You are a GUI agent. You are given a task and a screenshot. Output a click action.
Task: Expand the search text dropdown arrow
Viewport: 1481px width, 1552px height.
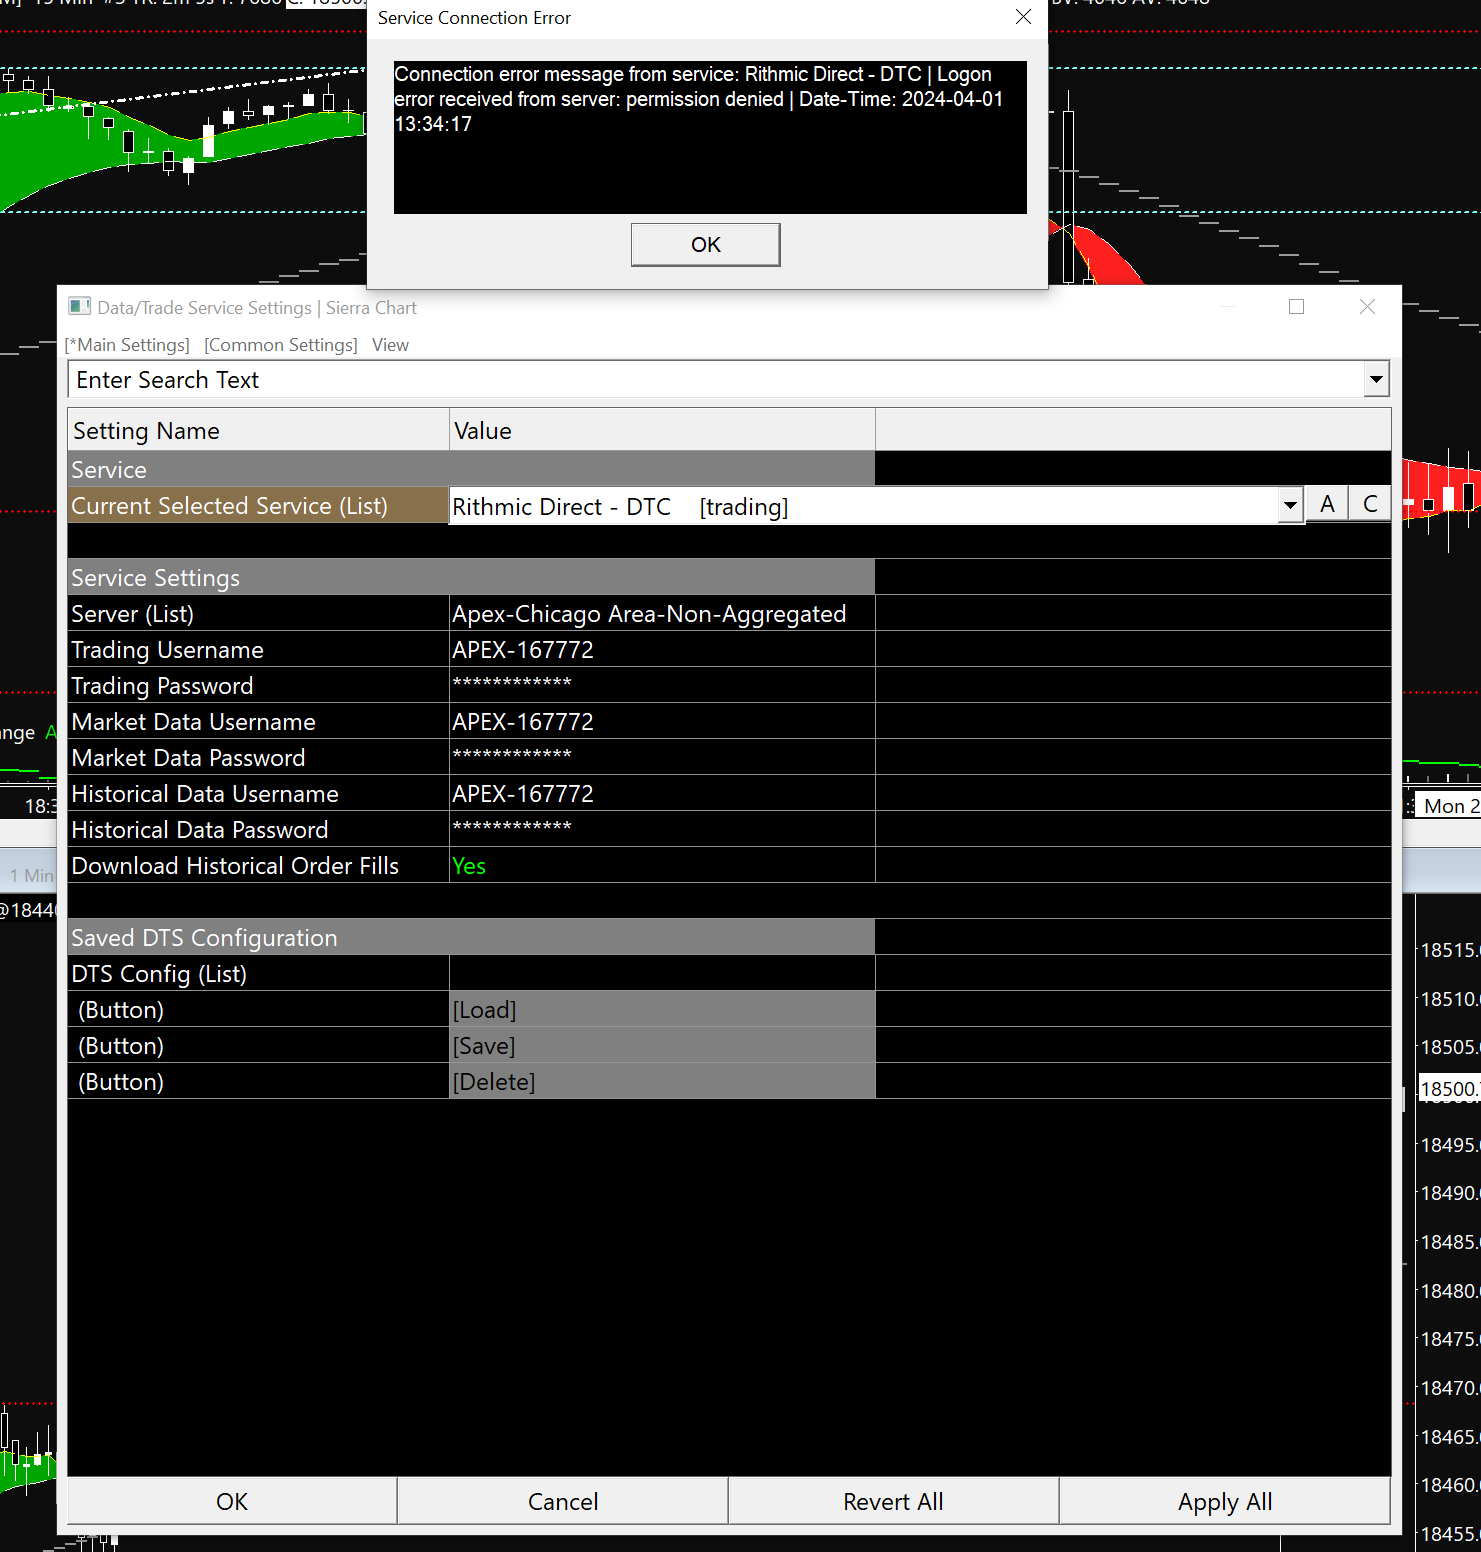[x=1377, y=380]
